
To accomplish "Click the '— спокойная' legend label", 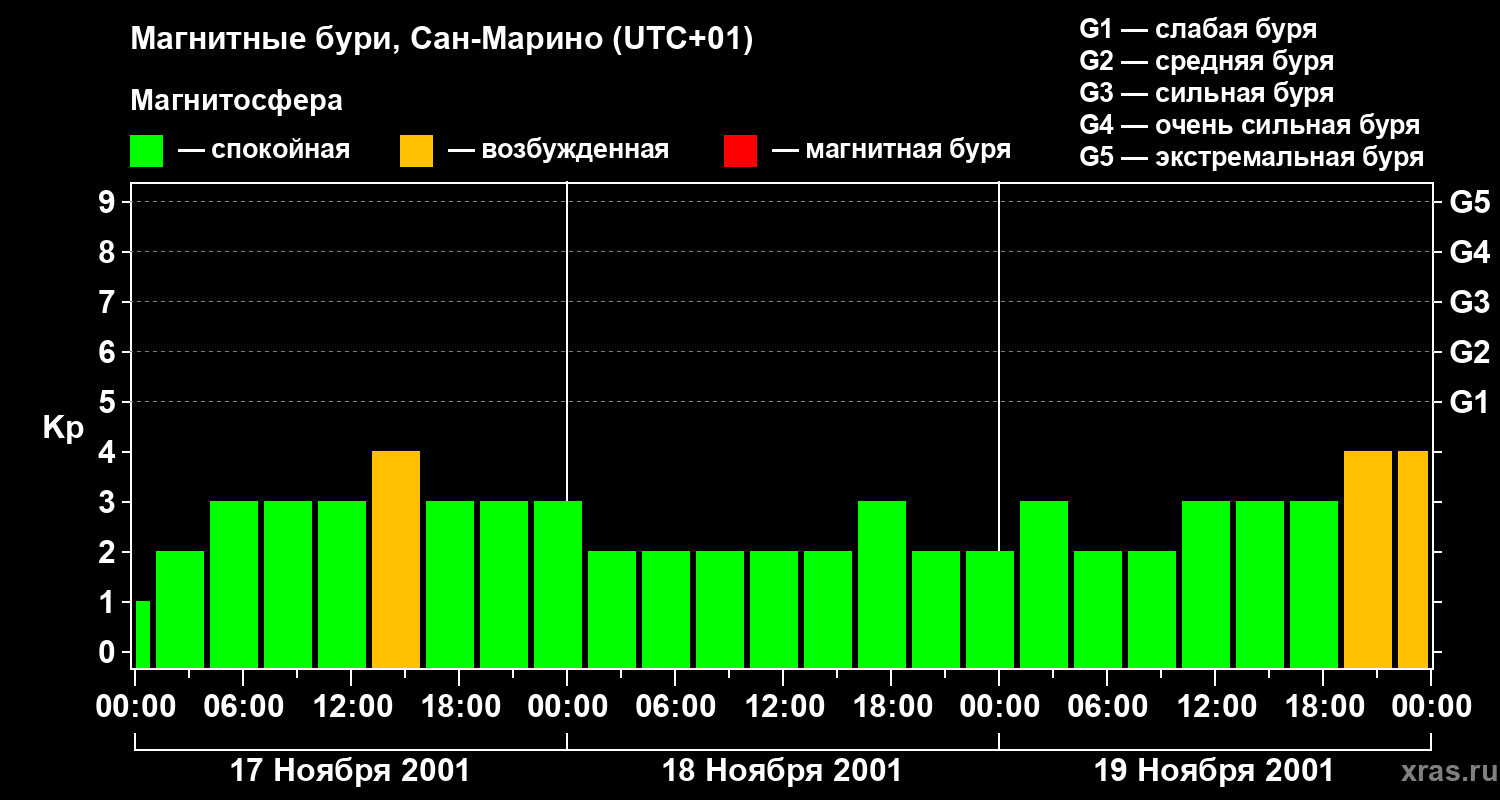I will point(264,151).
